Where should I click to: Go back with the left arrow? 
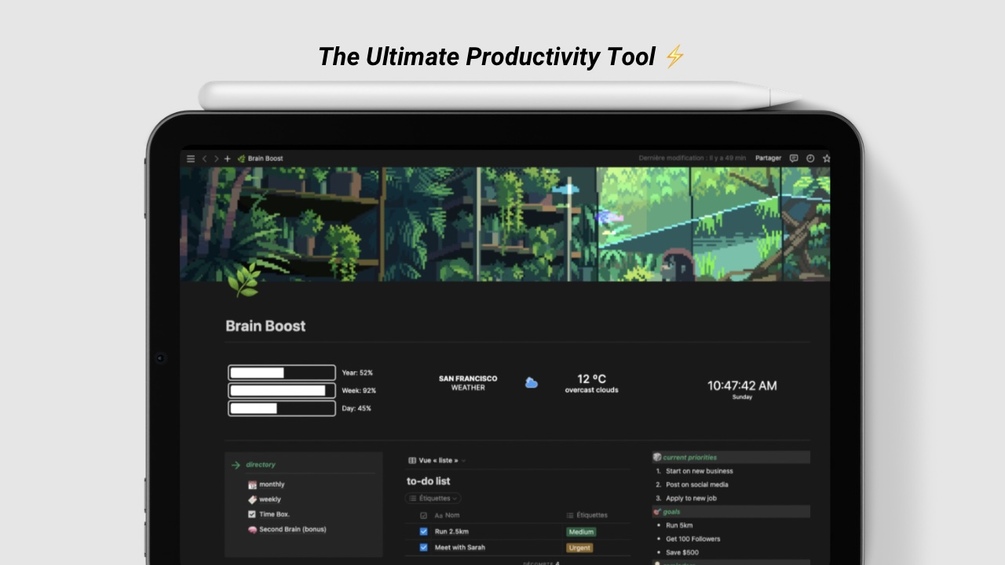coord(204,158)
